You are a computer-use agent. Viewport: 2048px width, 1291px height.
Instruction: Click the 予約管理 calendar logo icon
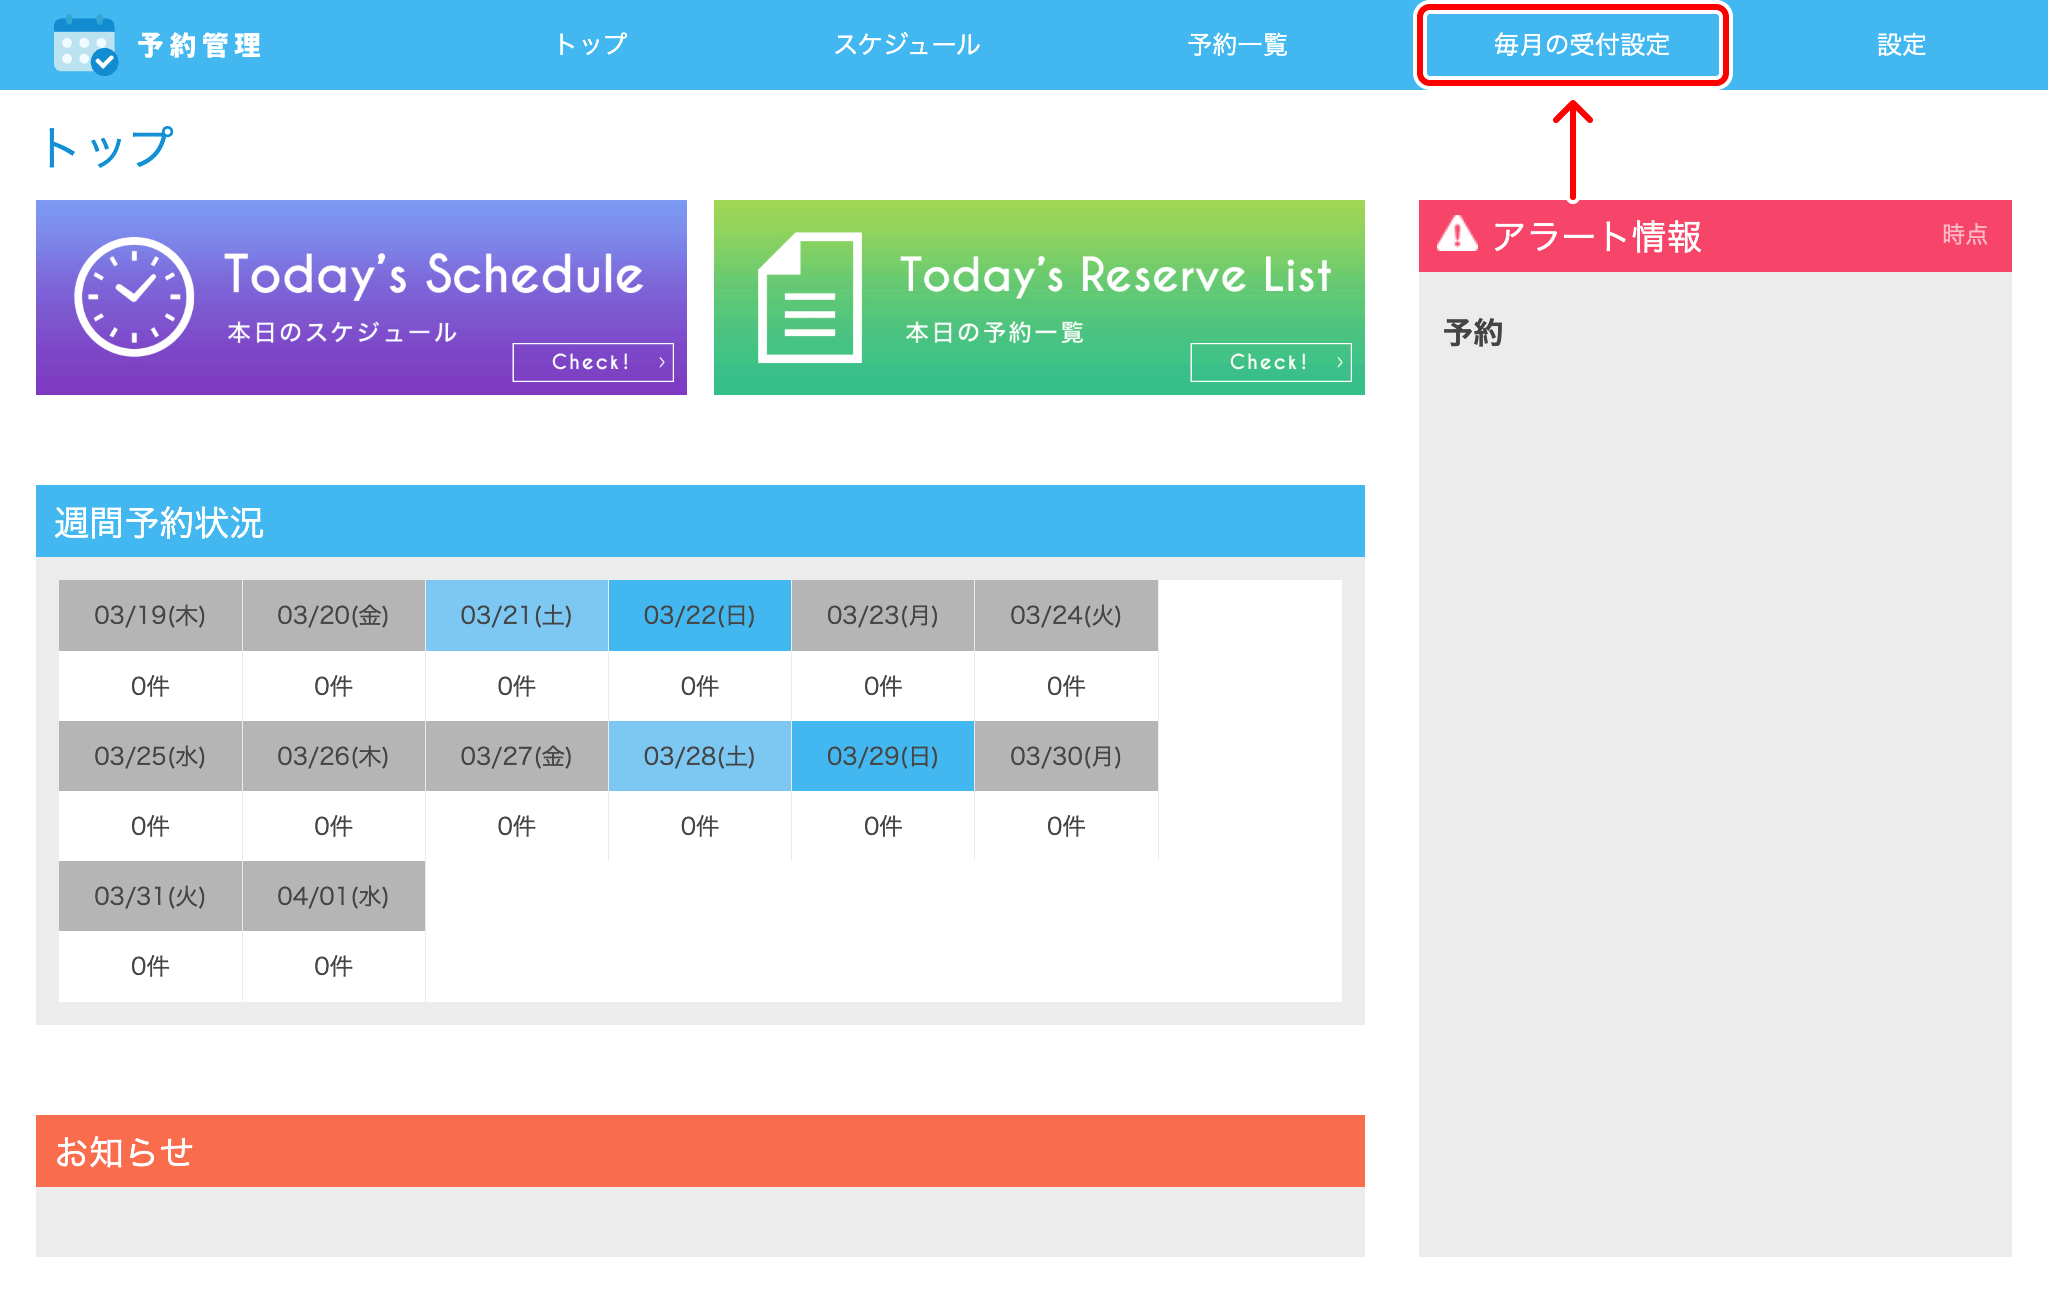pos(86,44)
